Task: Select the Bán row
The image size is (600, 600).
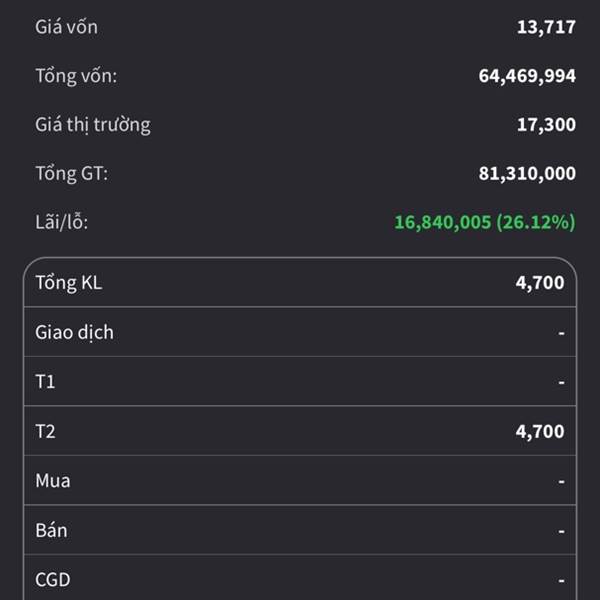Action: pyautogui.click(x=300, y=530)
